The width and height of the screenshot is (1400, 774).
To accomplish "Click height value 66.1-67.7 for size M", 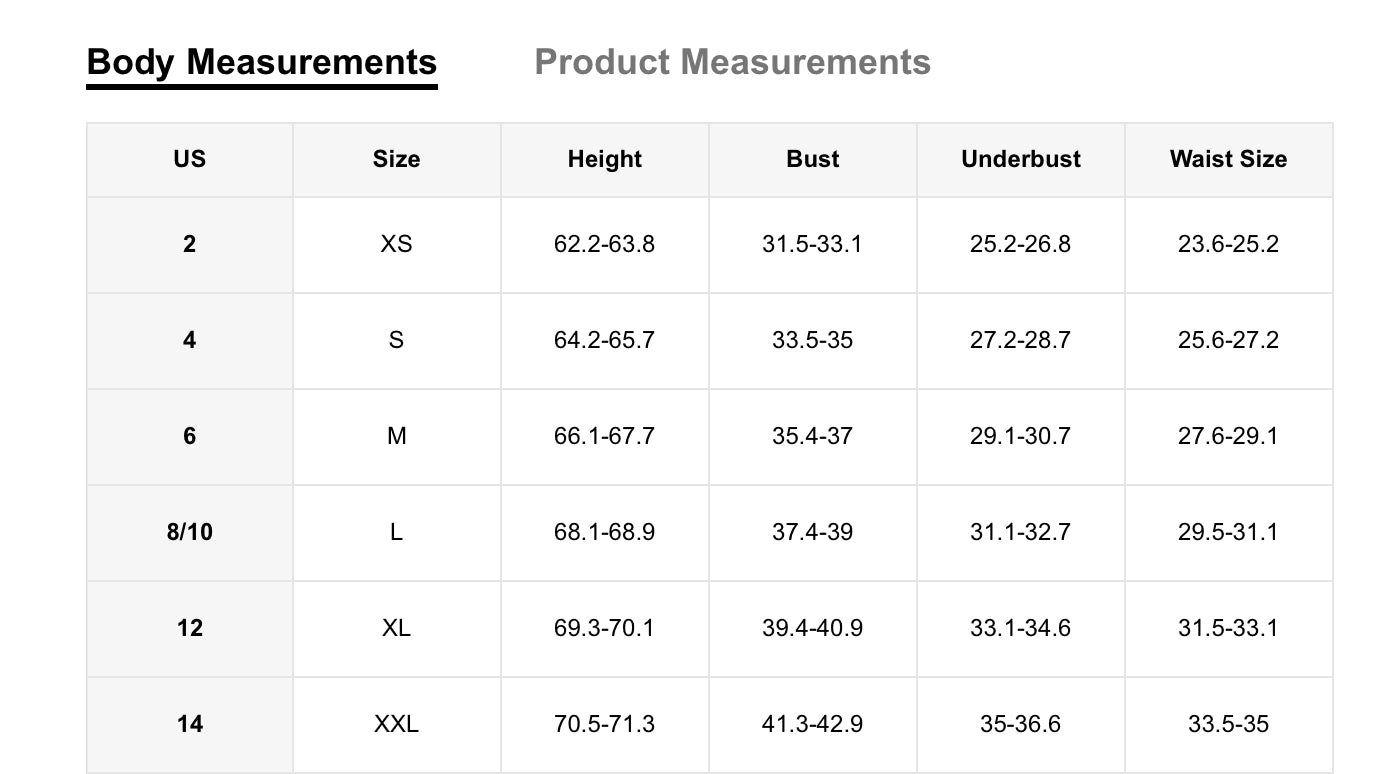I will 605,436.
